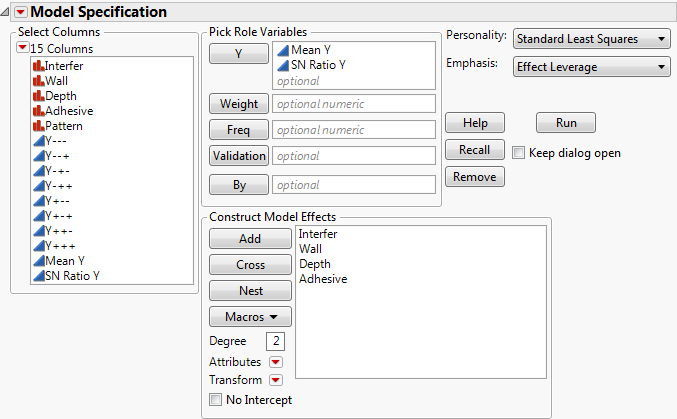Viewport: 677px width, 419px height.
Task: Select Depth in the model effects list
Action: click(x=315, y=264)
